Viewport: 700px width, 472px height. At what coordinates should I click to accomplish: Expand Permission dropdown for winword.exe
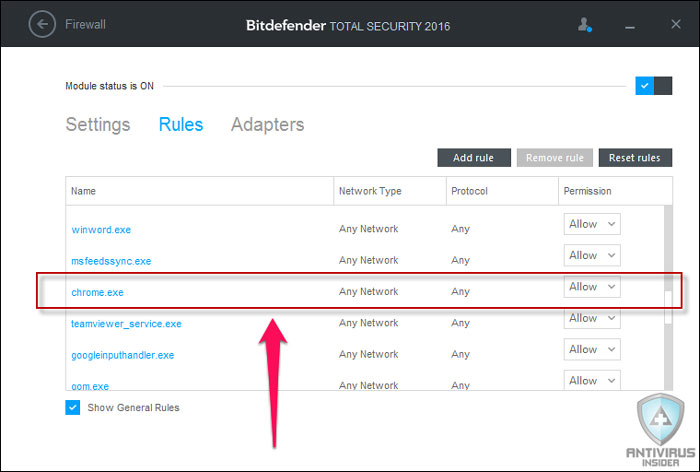coord(592,224)
